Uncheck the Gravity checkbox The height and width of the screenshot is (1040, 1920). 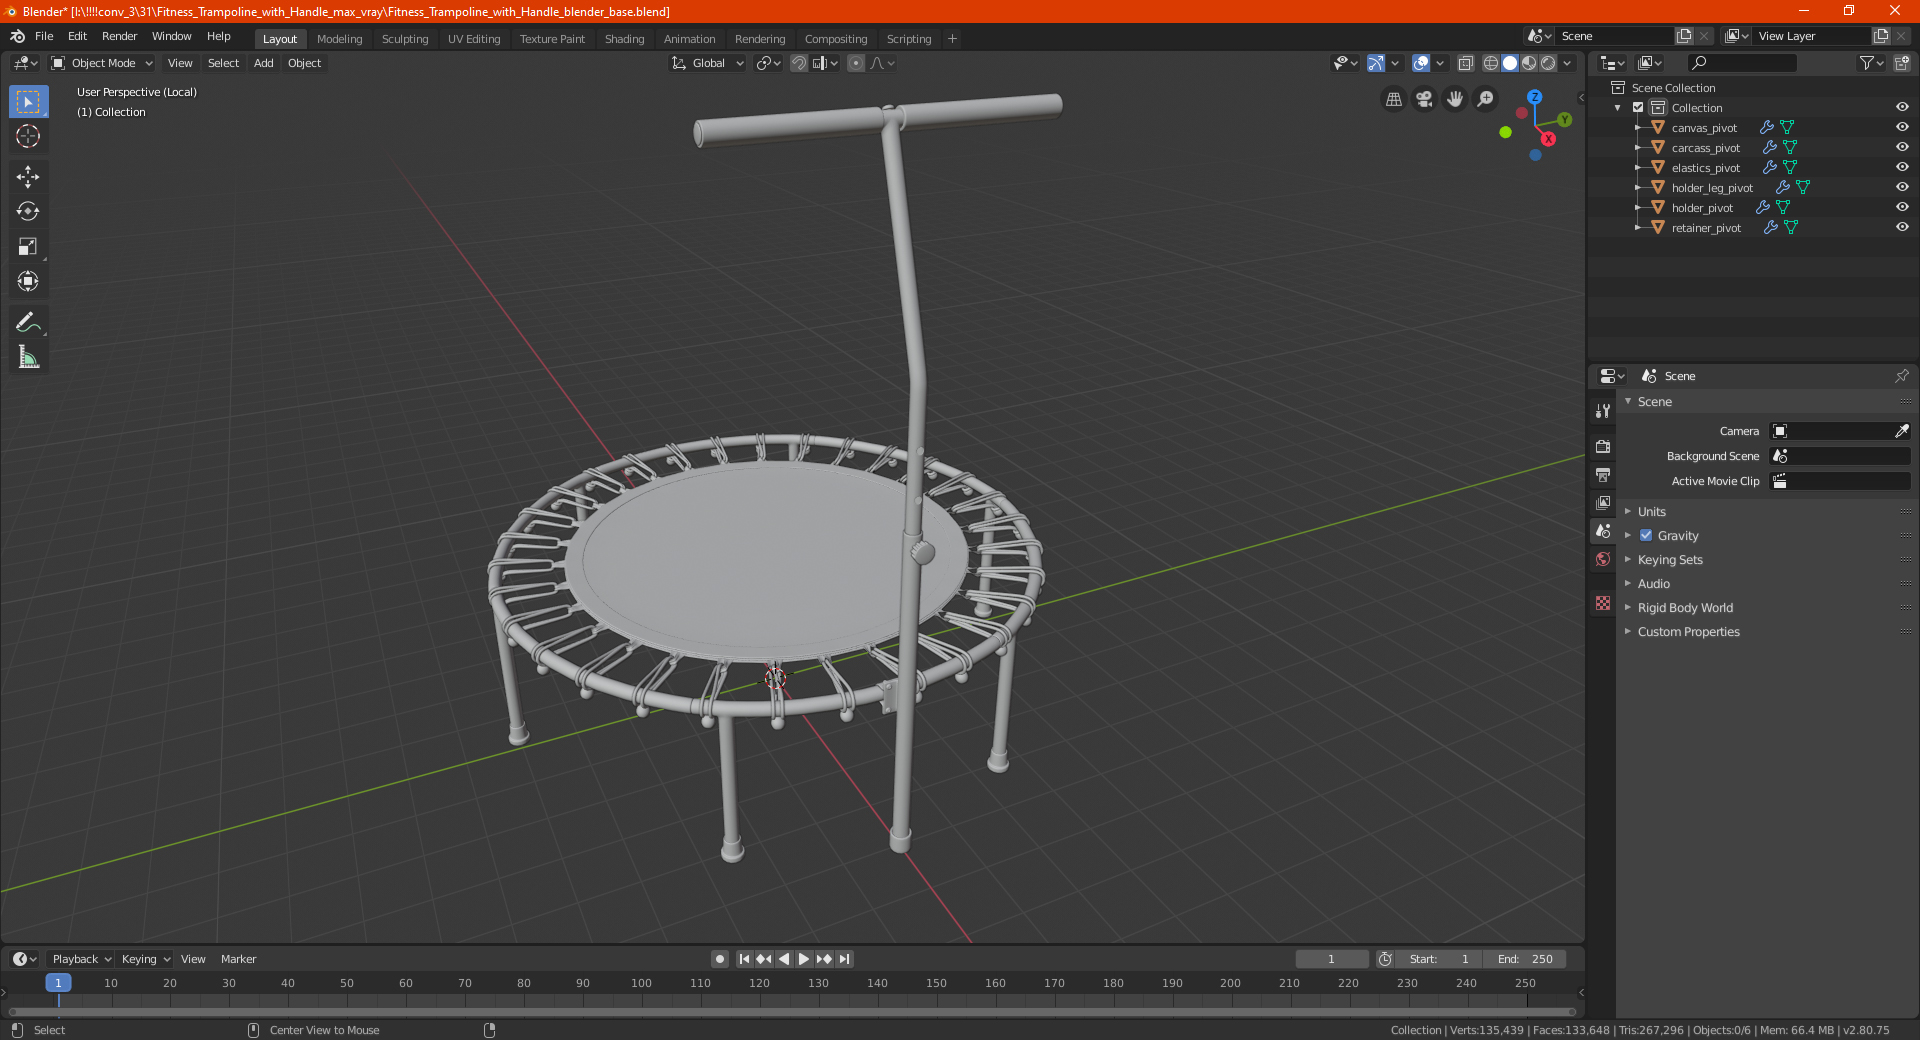(x=1646, y=536)
